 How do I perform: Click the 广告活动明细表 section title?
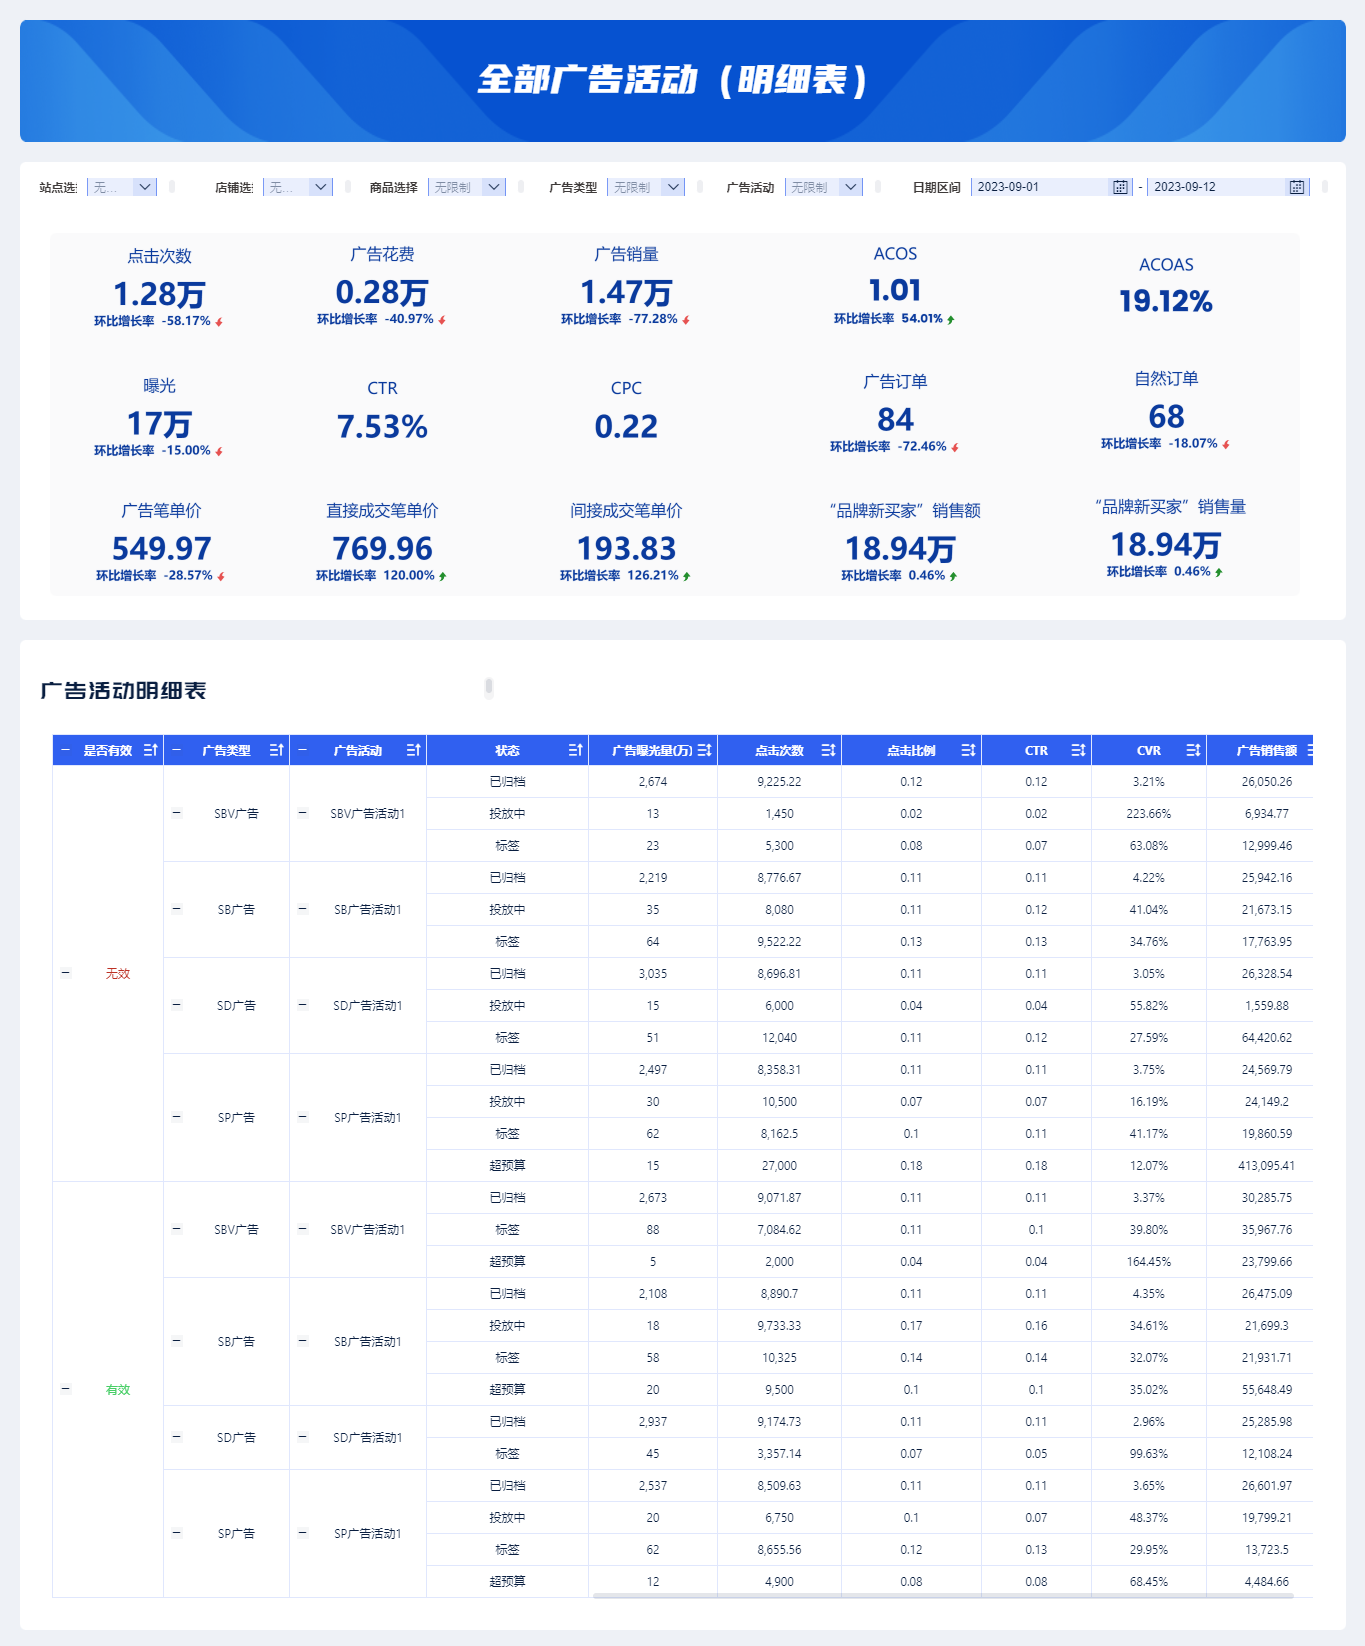pos(123,691)
